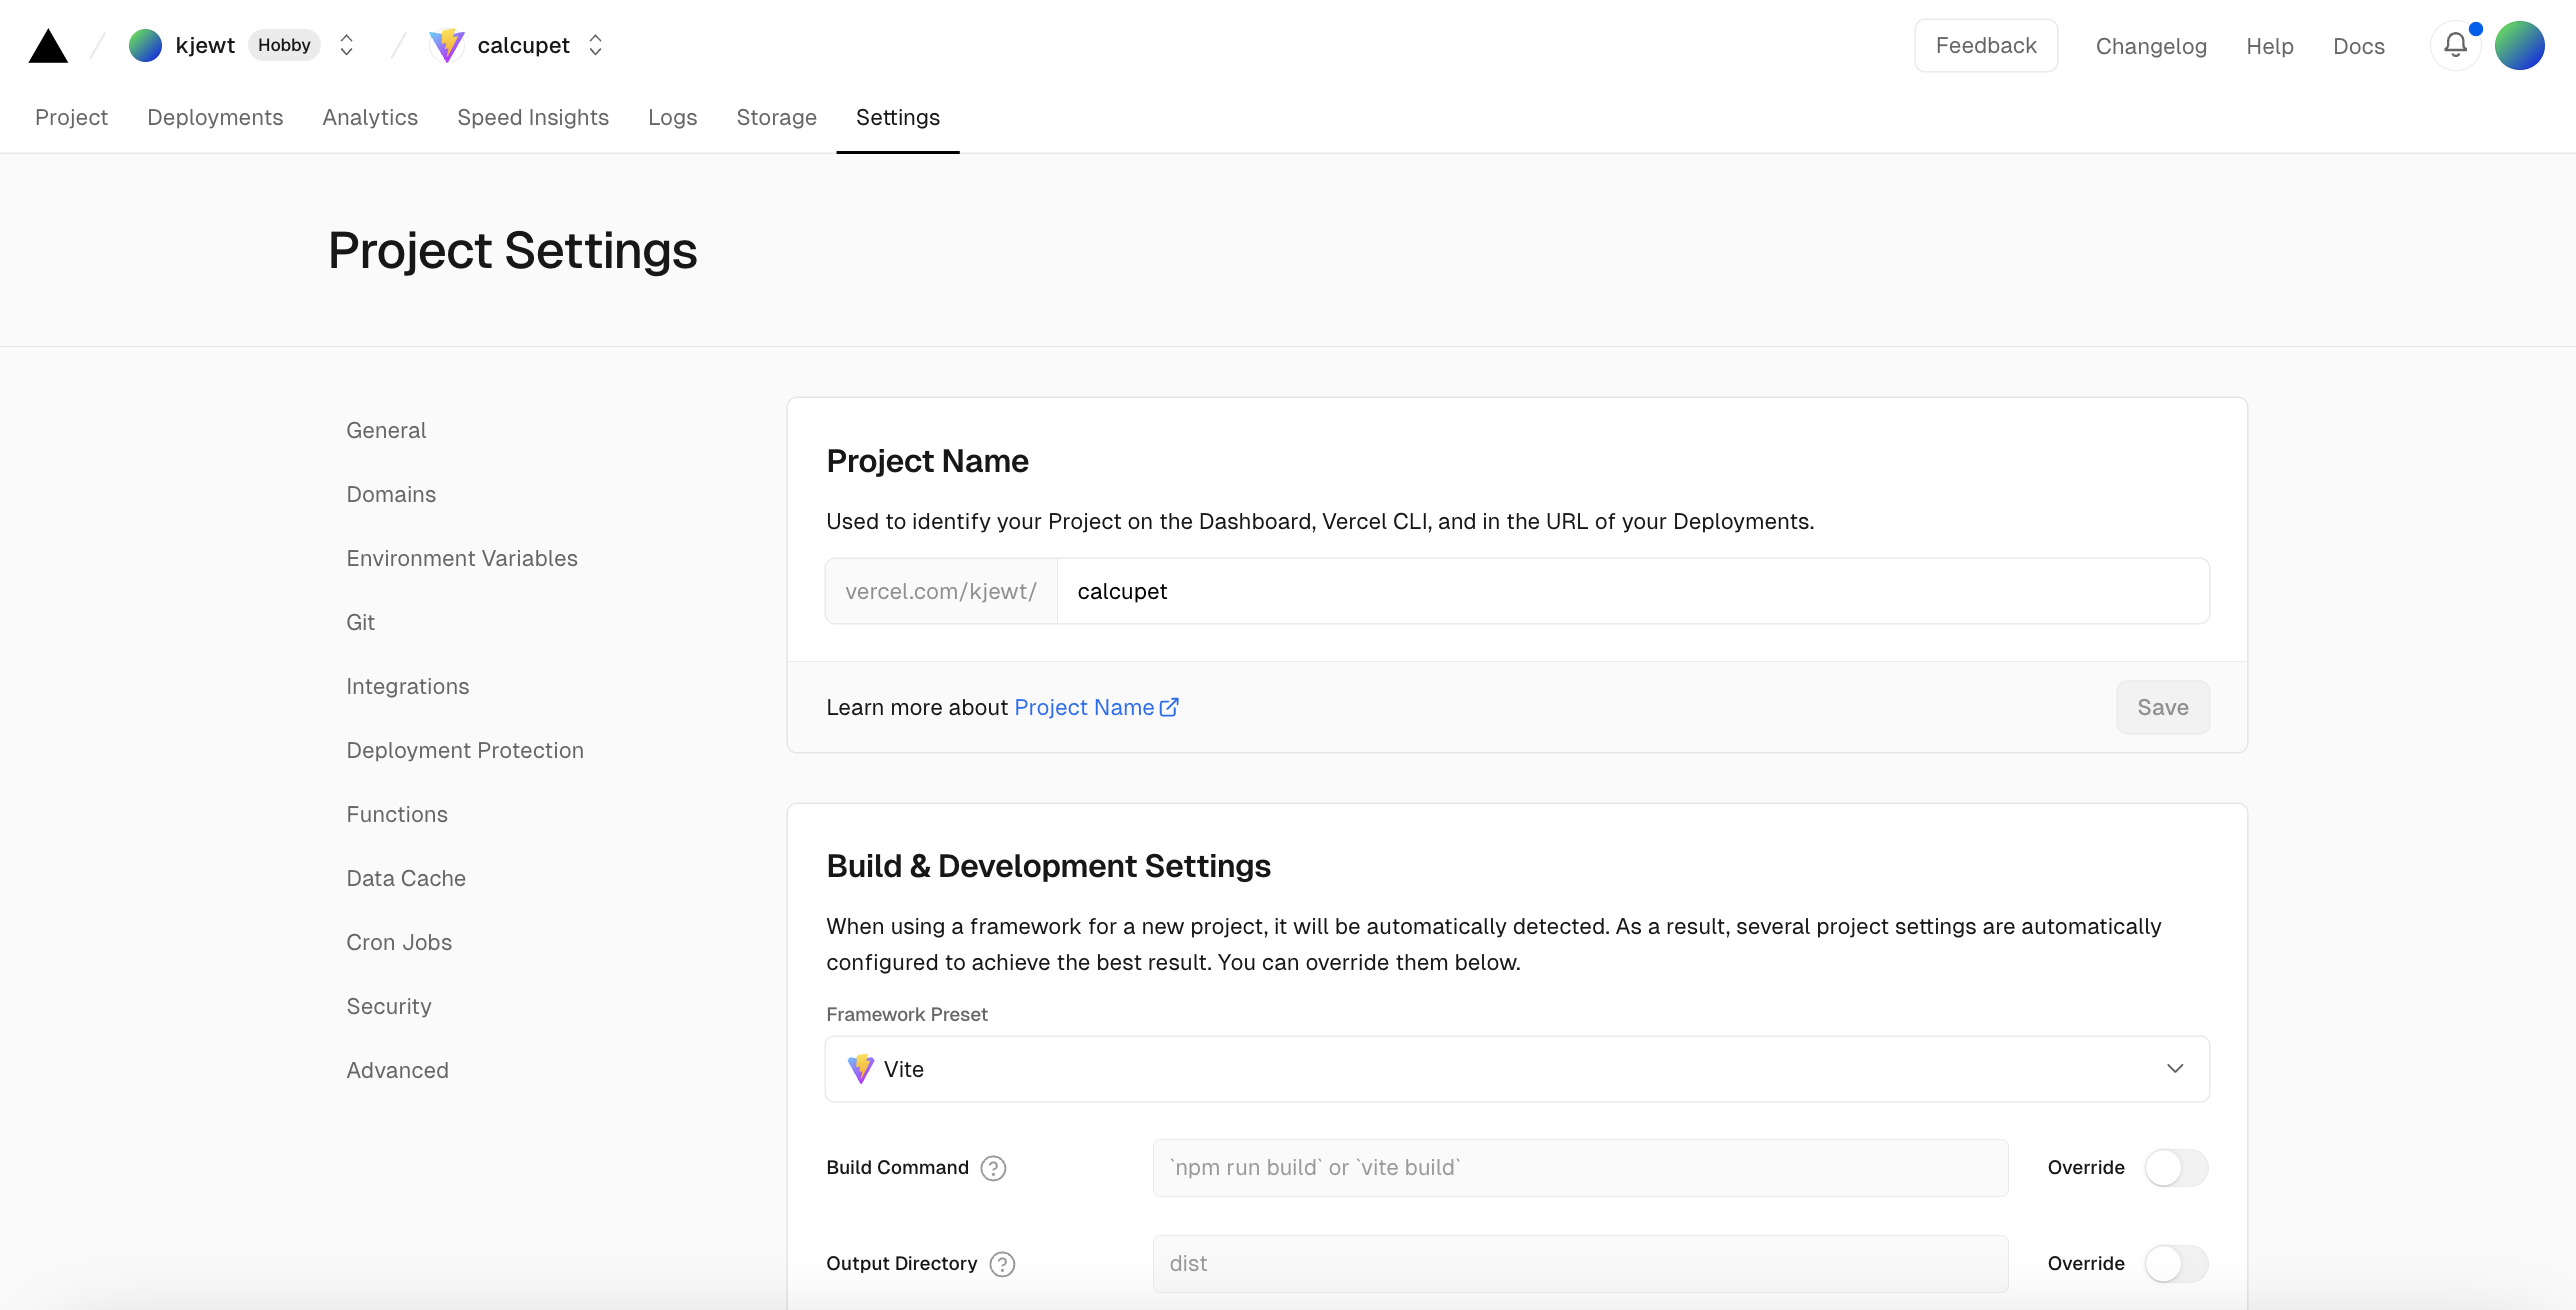
Task: Open the Functions settings section
Action: tap(397, 814)
